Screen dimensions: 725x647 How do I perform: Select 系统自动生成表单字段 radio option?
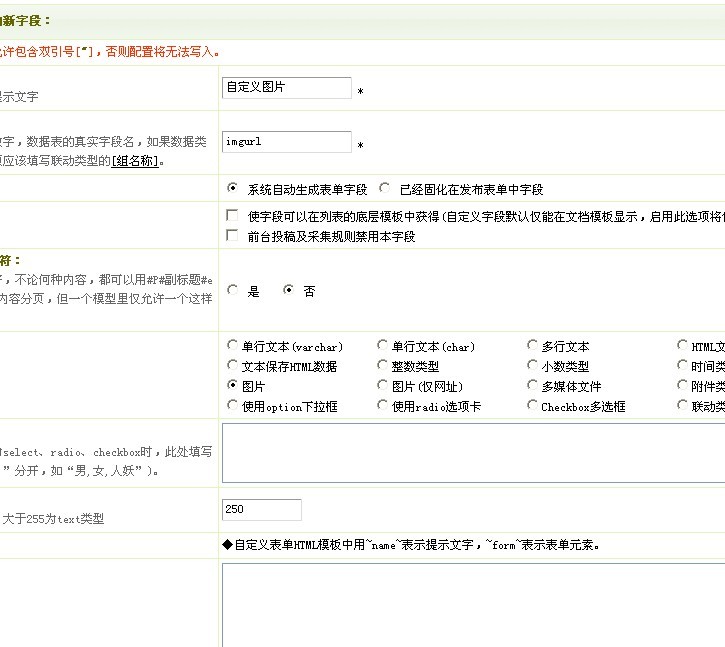[x=232, y=188]
